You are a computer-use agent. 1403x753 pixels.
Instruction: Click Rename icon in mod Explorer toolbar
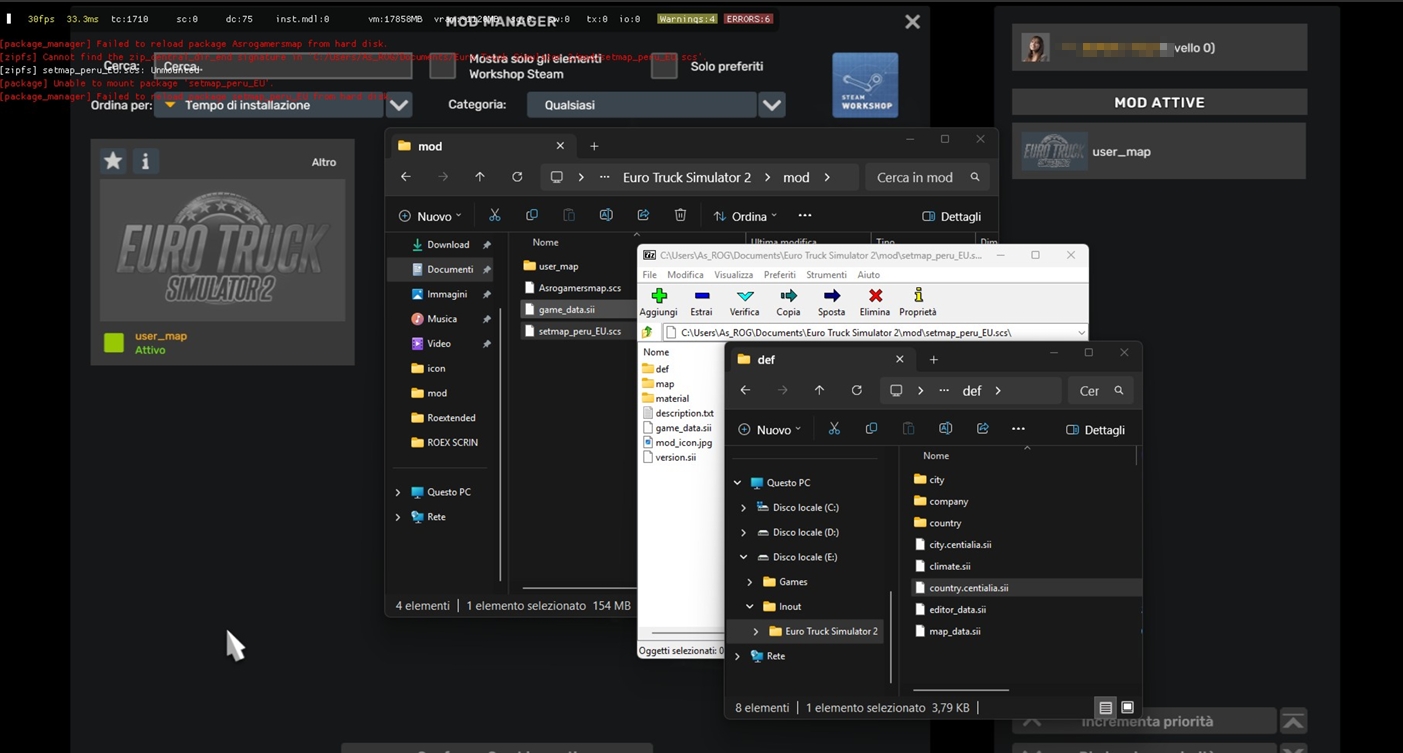click(x=606, y=216)
